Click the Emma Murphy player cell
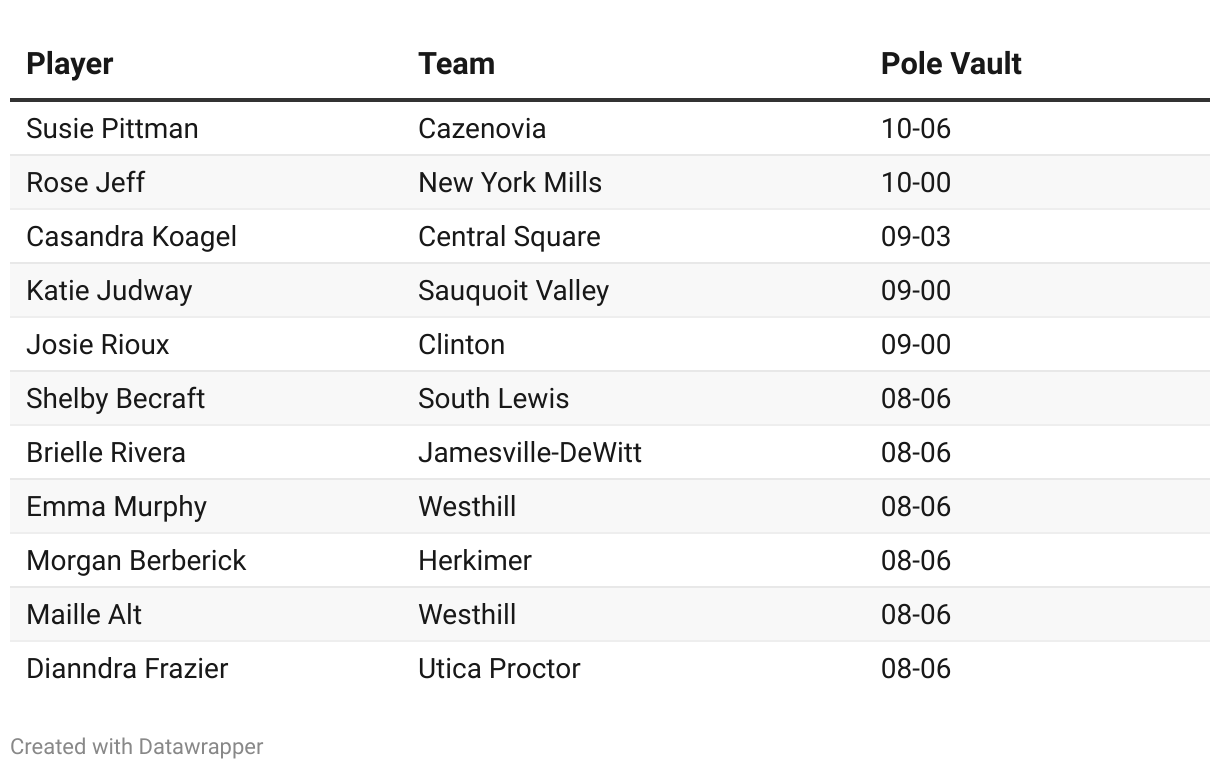The image size is (1220, 770). coord(116,507)
